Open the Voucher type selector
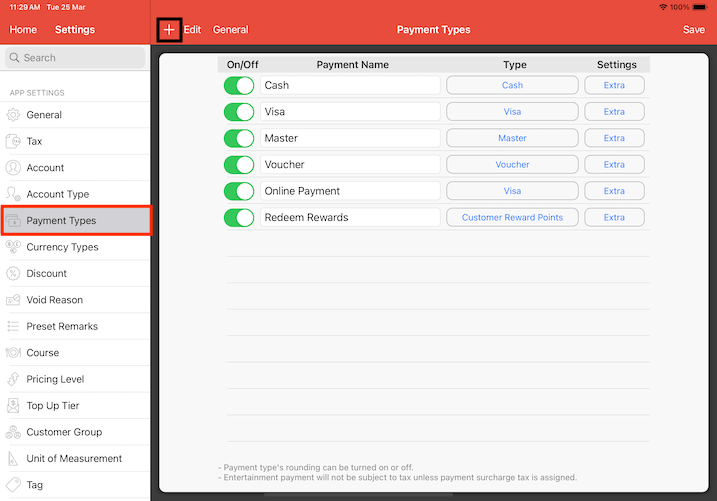This screenshot has height=501, width=717. pyautogui.click(x=512, y=165)
